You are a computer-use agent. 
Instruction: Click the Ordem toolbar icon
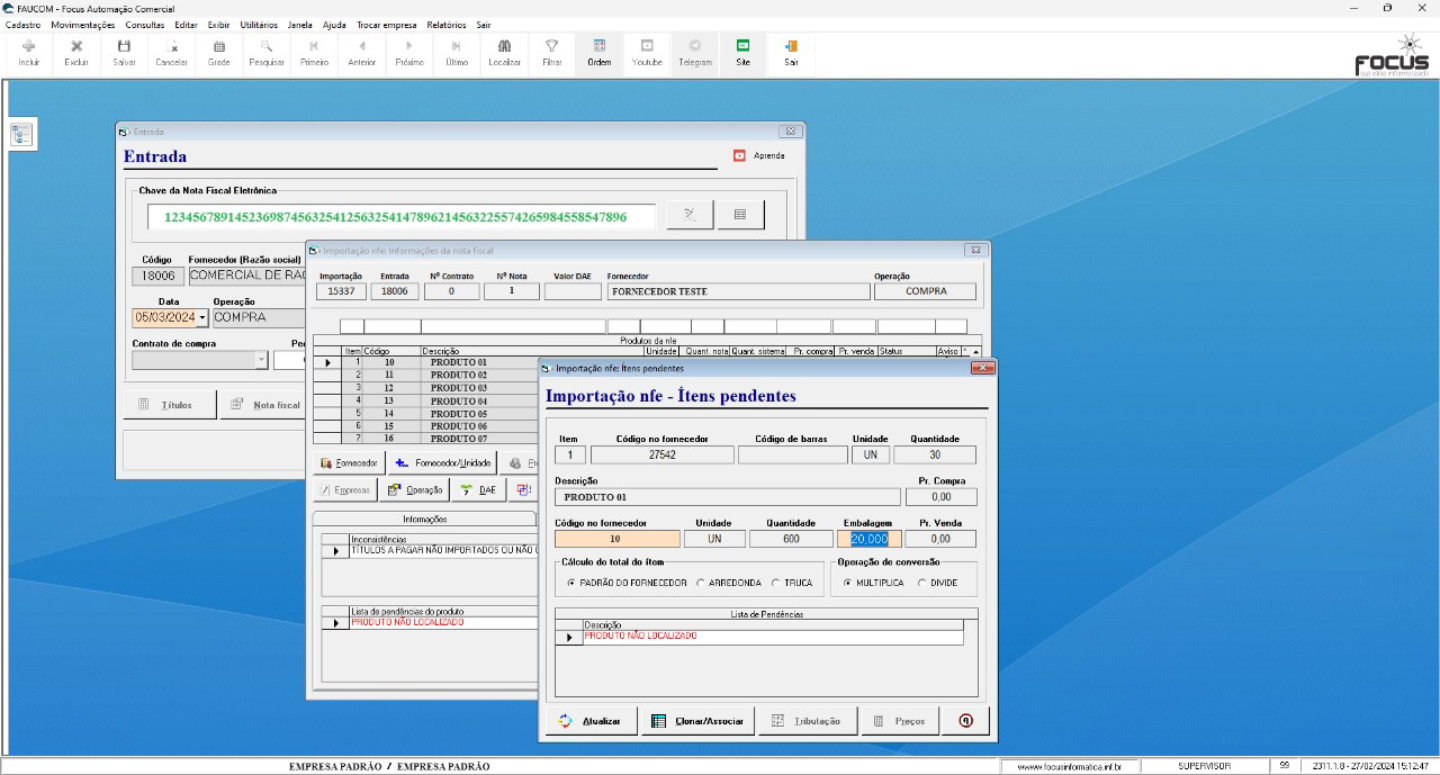pos(599,52)
